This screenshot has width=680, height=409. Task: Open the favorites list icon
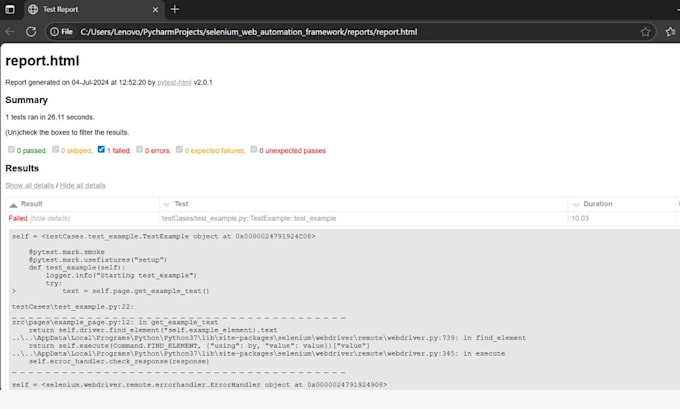670,32
